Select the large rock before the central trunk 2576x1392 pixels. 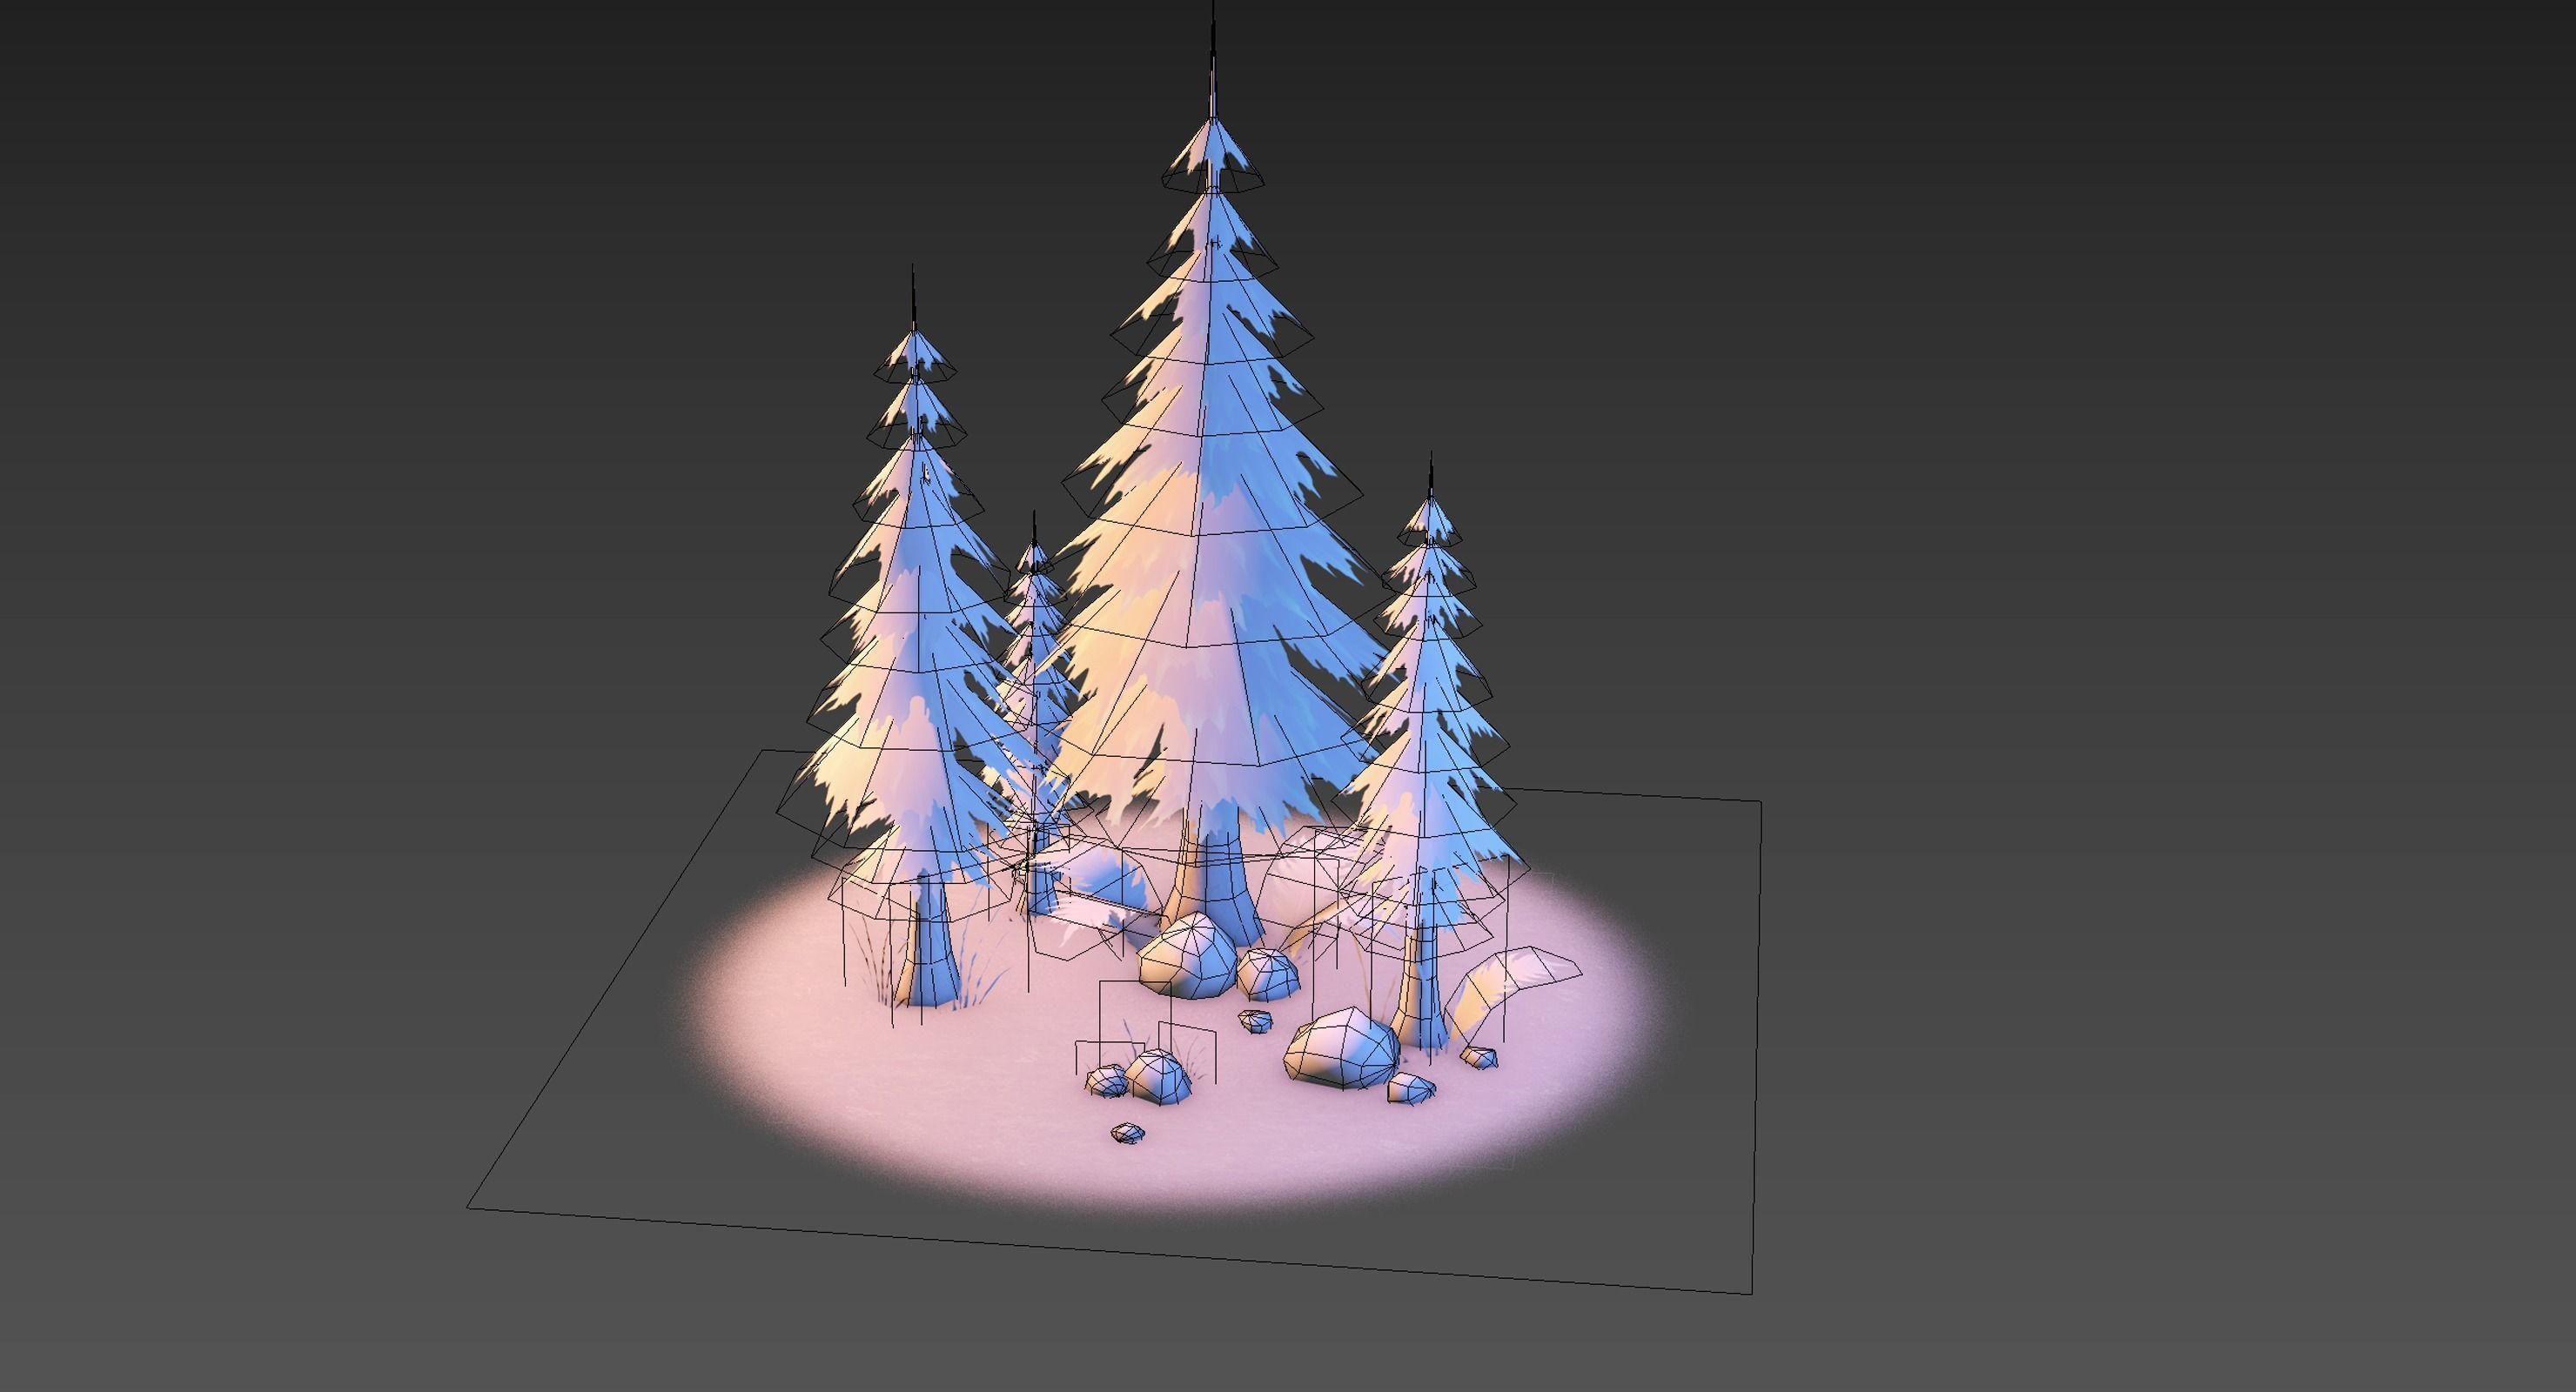tap(1188, 954)
